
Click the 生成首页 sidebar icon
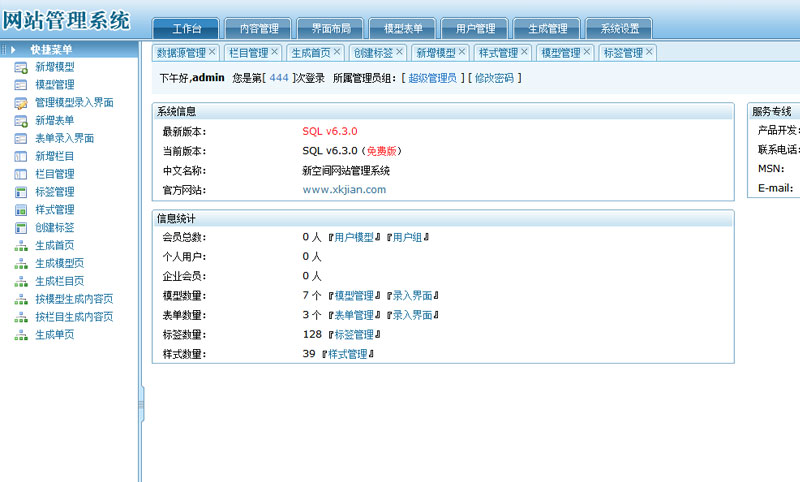click(x=20, y=246)
